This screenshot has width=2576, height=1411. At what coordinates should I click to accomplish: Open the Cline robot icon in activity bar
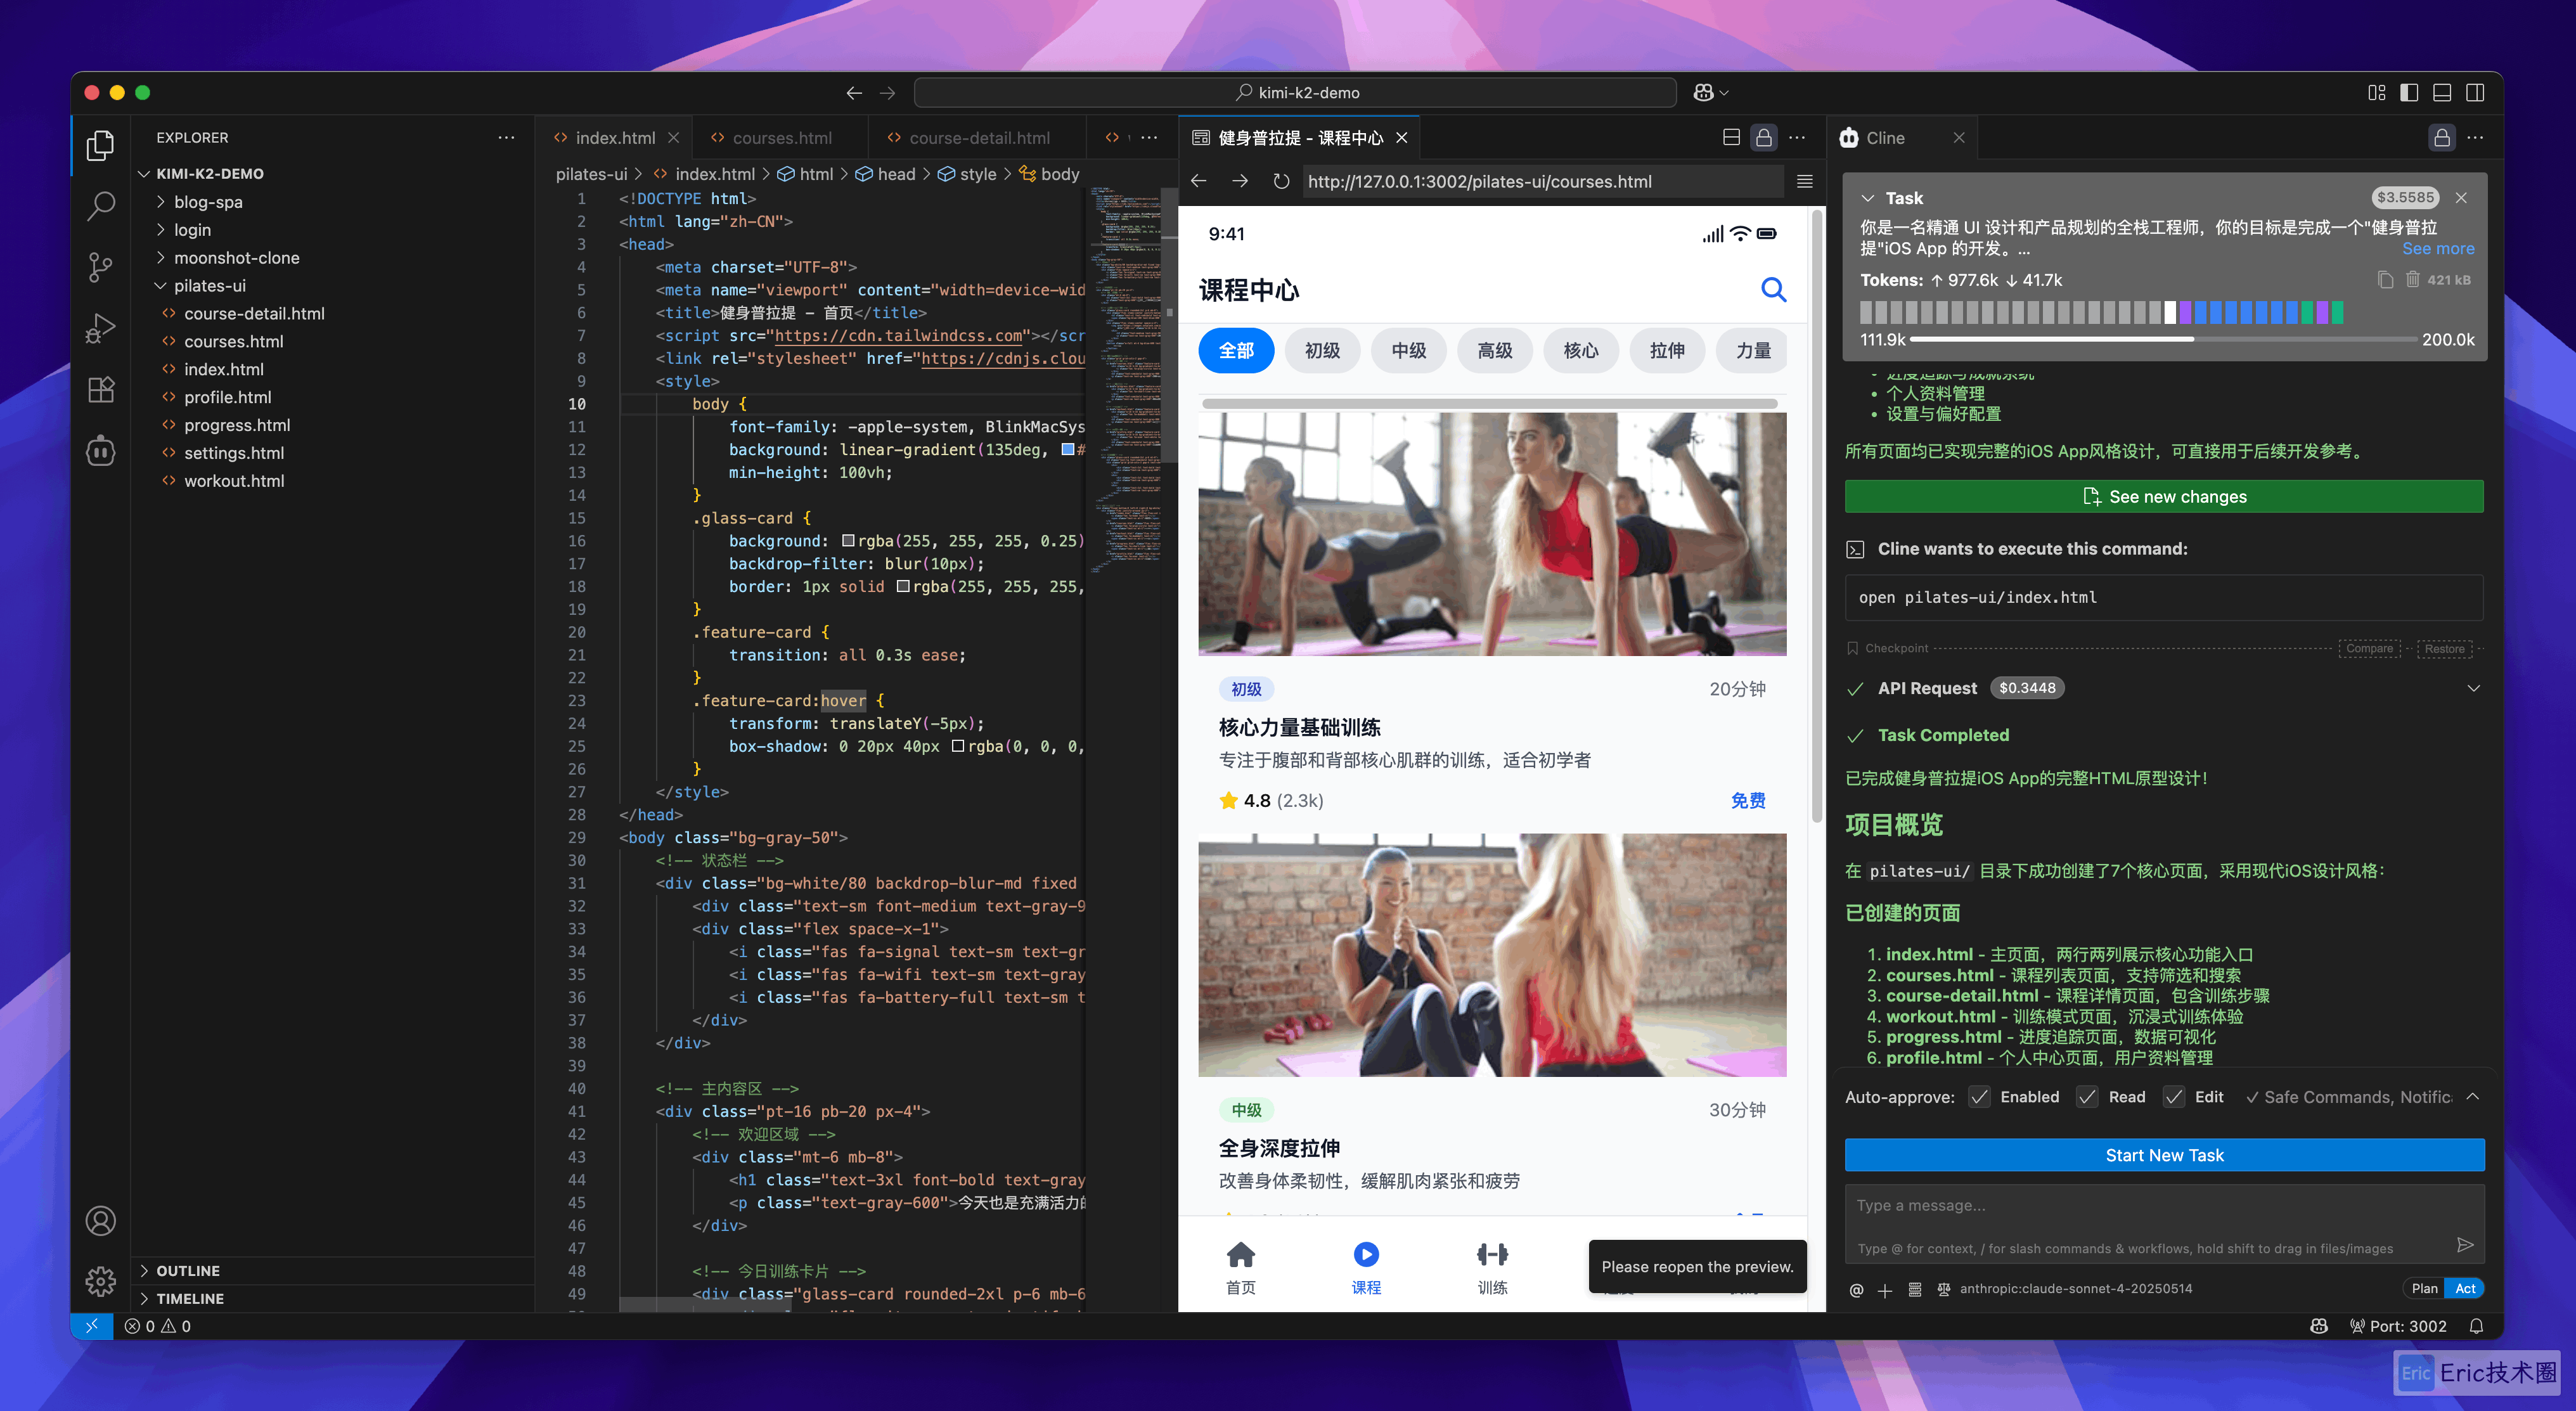pyautogui.click(x=100, y=450)
